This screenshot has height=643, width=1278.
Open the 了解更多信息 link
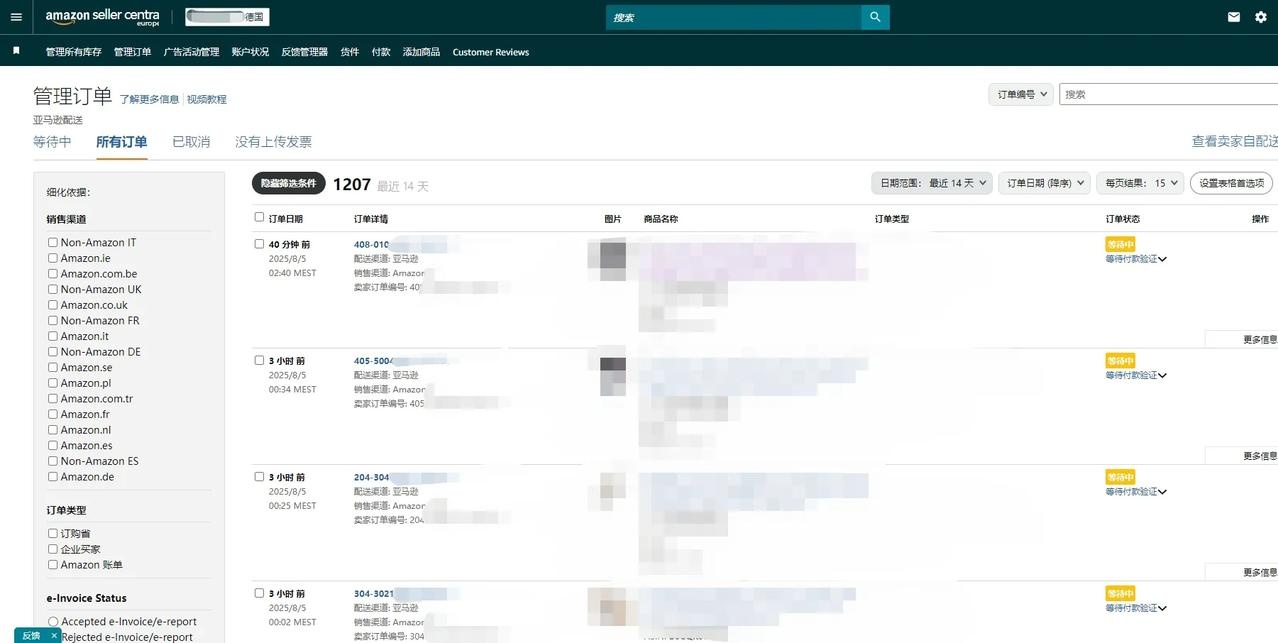(150, 99)
